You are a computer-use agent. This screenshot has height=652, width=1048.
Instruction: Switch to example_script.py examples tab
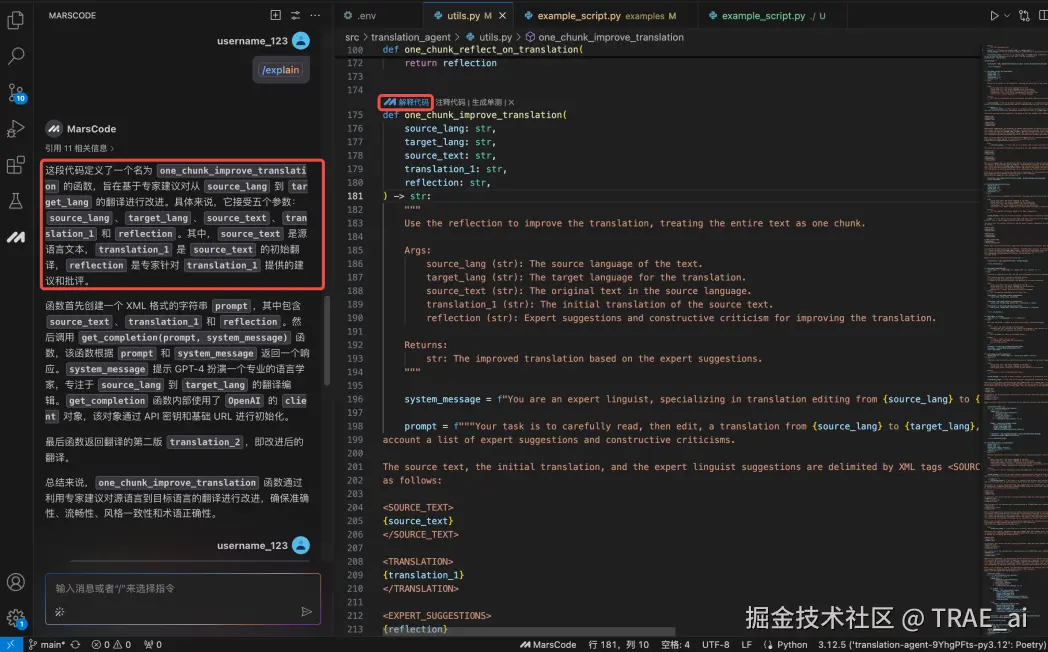coord(600,15)
